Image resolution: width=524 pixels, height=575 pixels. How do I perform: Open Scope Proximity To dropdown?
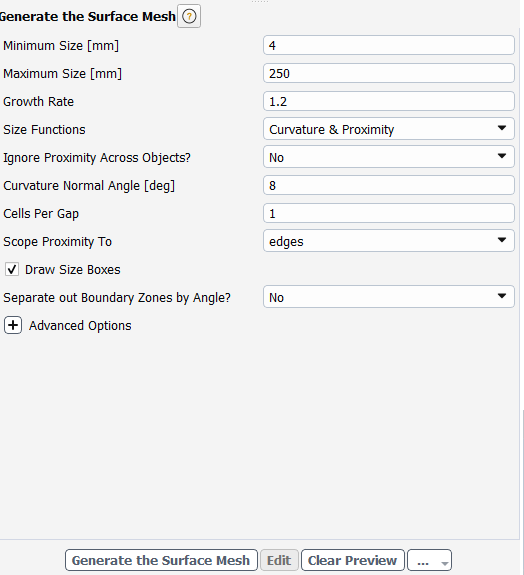(x=389, y=241)
